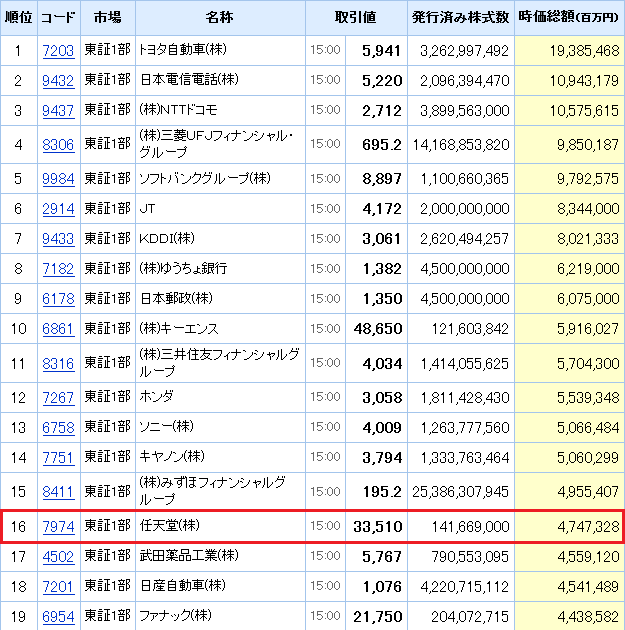Select the name 武田薬品工業(株)
Viewport: 625px width, 630px height.
coord(189,555)
